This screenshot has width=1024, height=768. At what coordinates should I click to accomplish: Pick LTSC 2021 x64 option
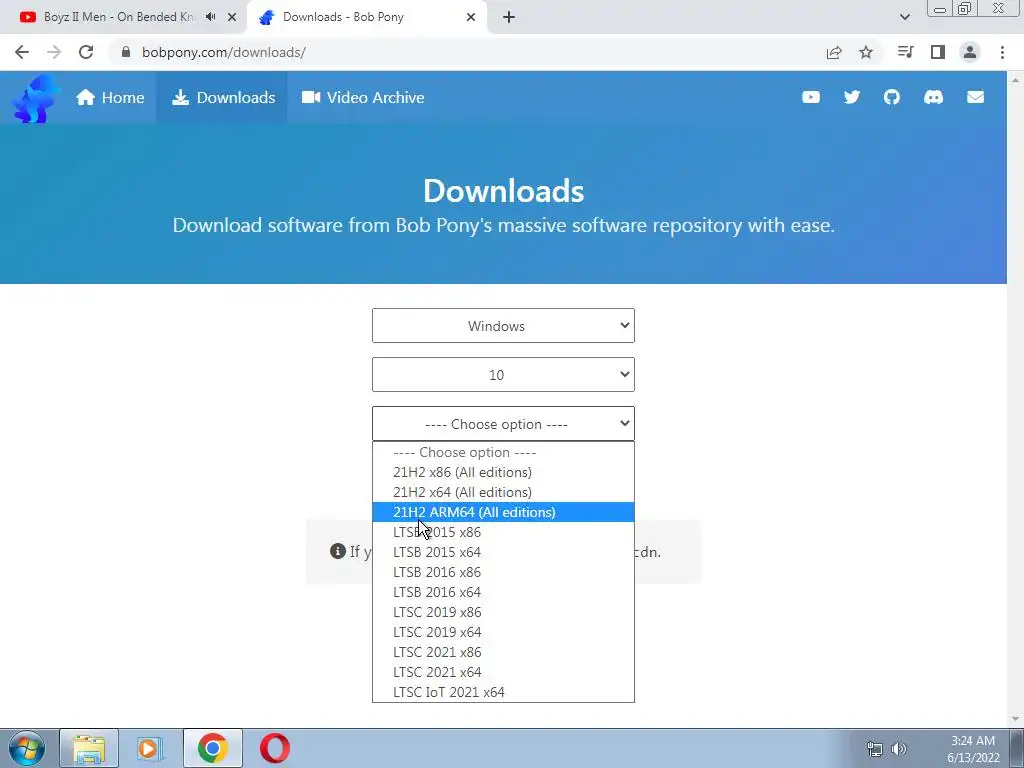coord(503,672)
